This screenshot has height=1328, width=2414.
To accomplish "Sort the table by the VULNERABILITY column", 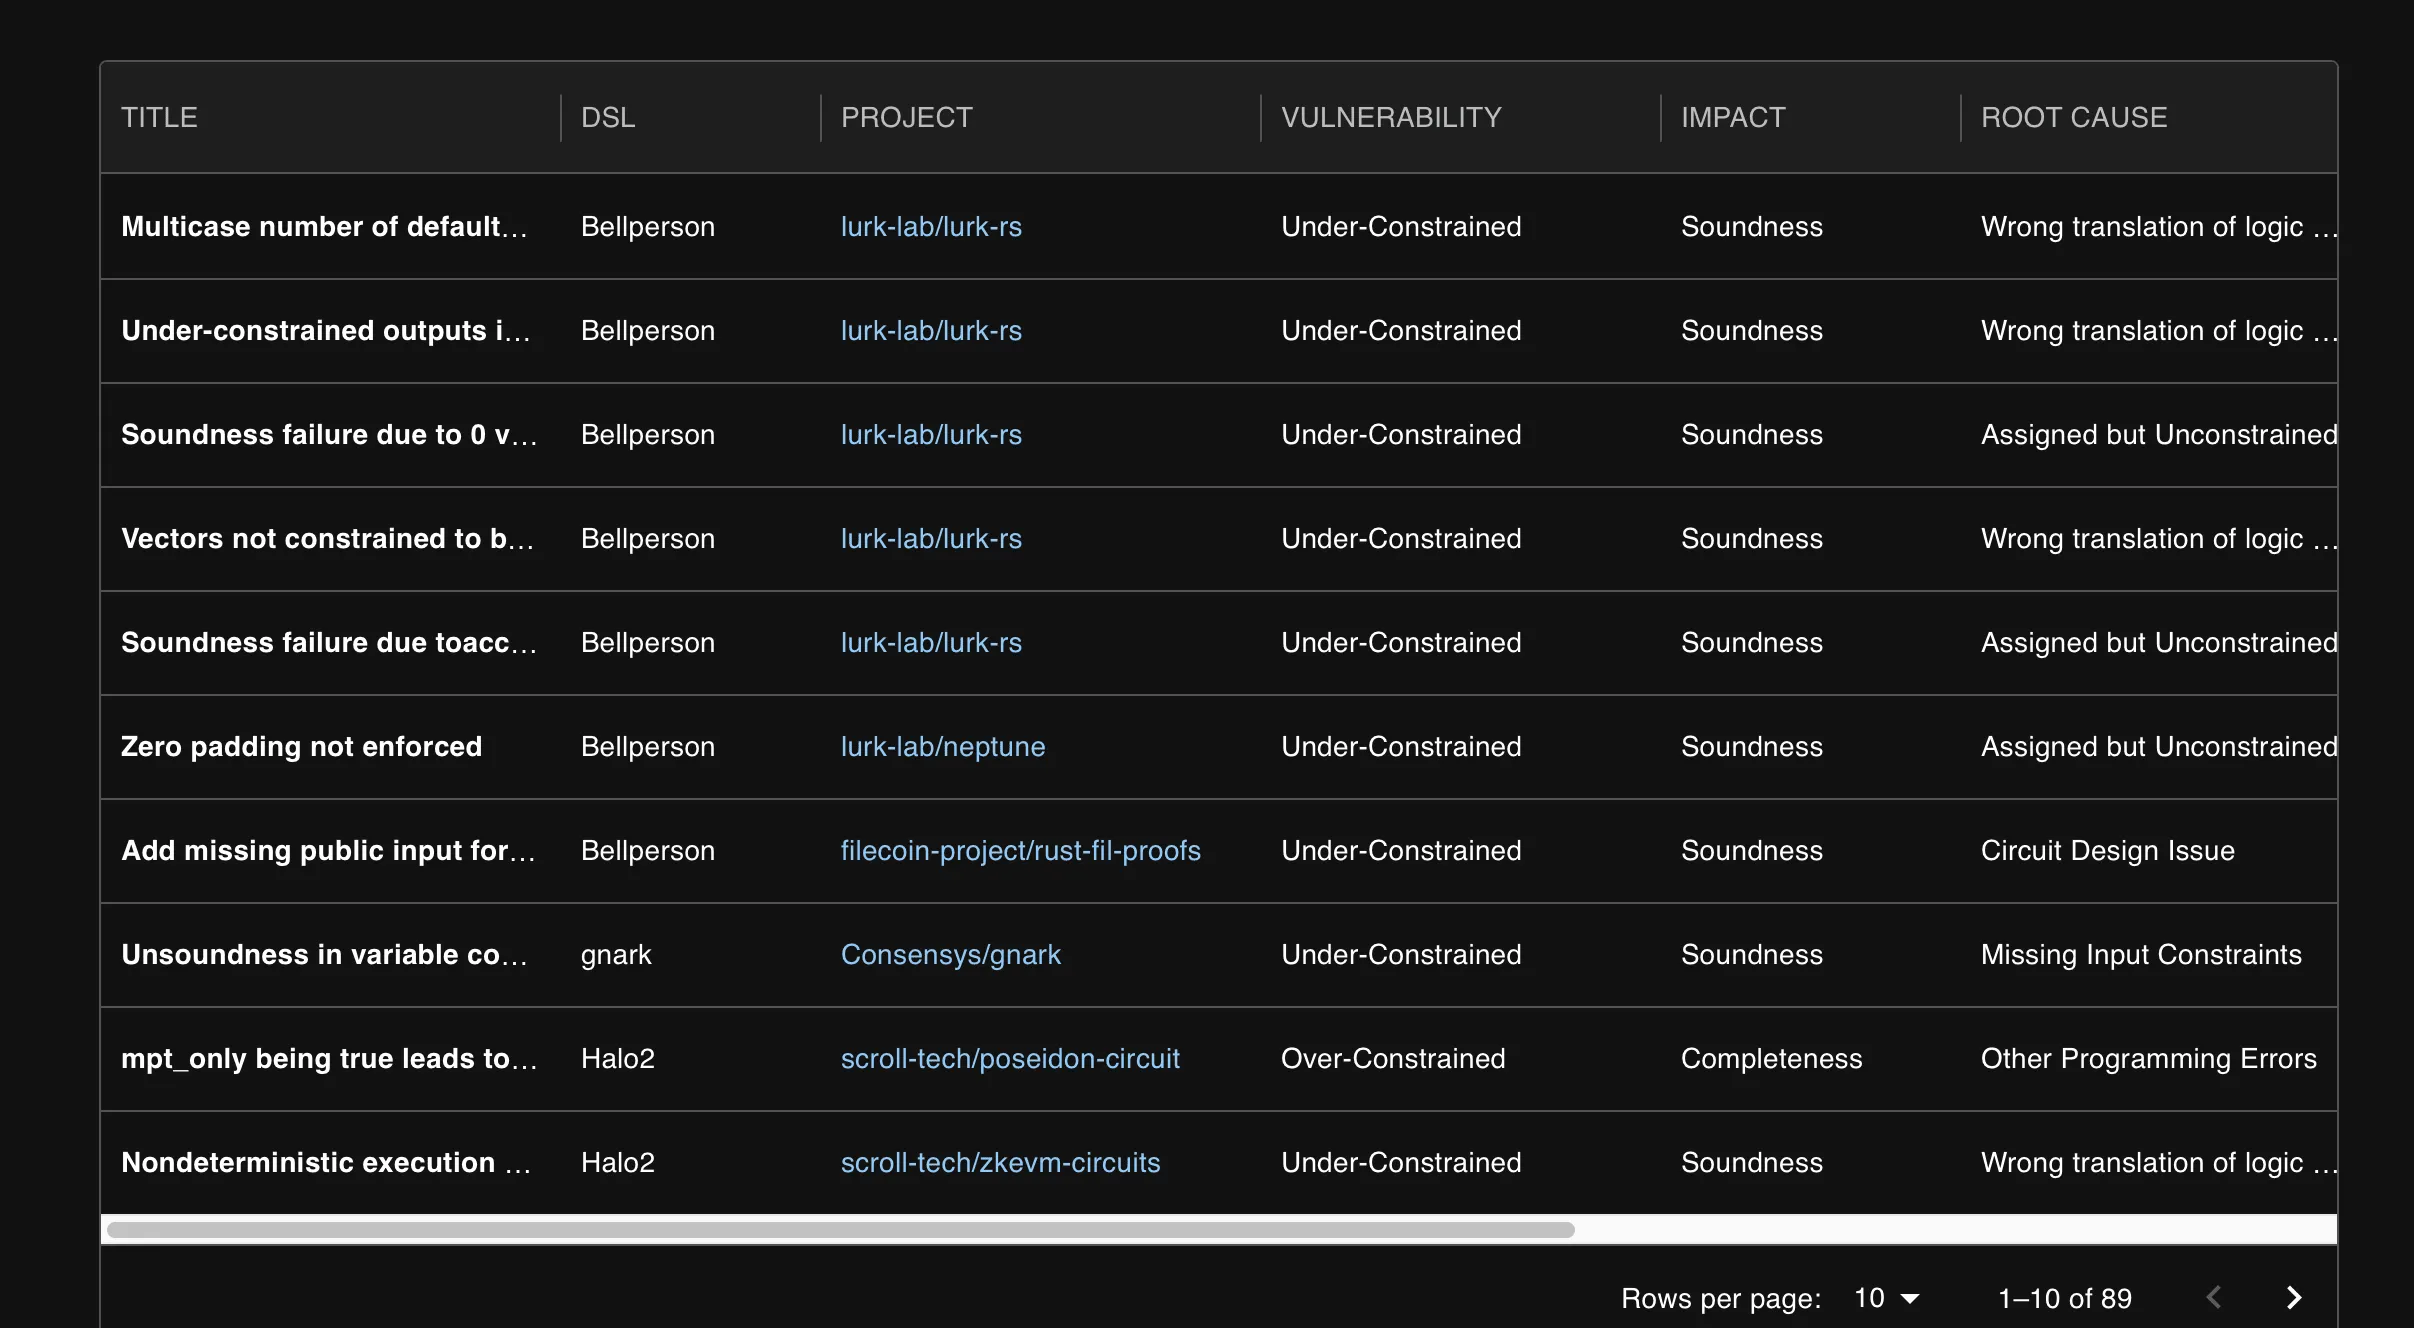I will click(x=1391, y=117).
